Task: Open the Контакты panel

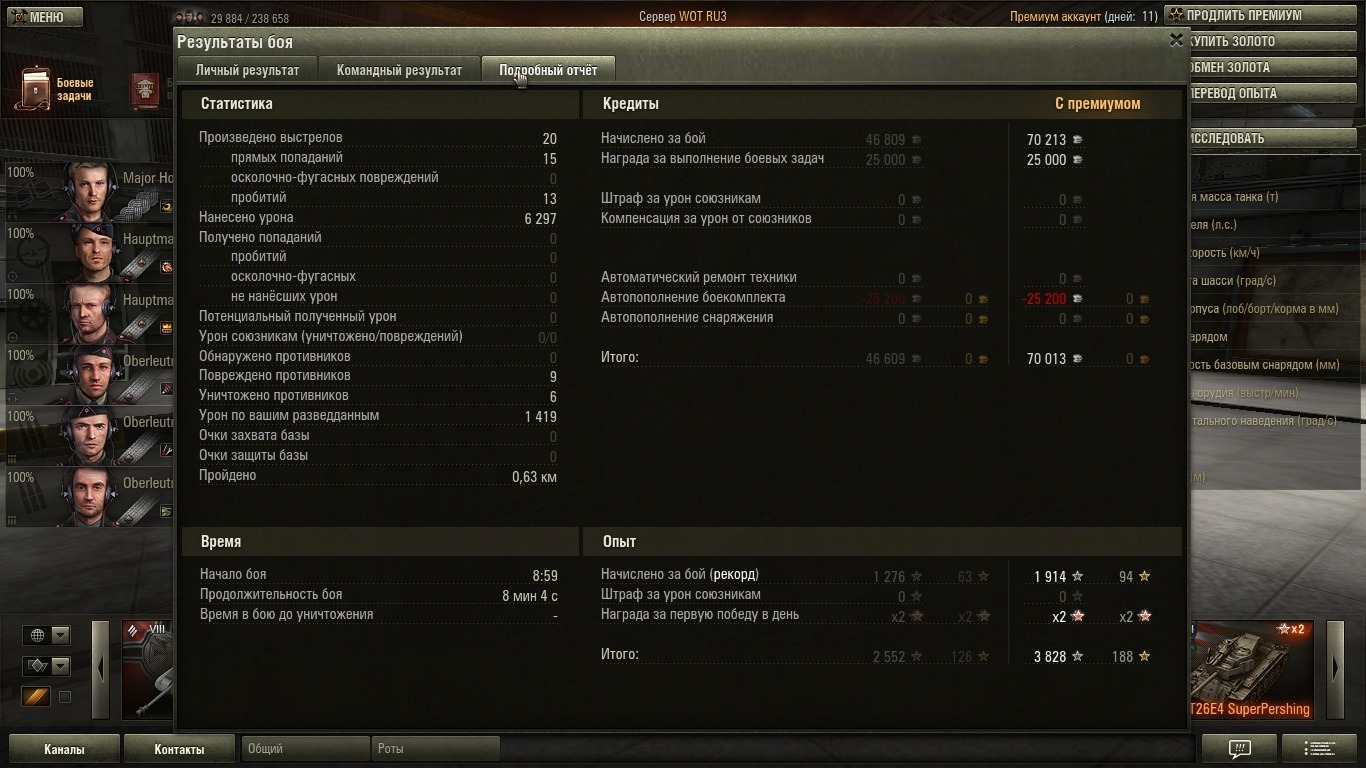Action: (179, 749)
